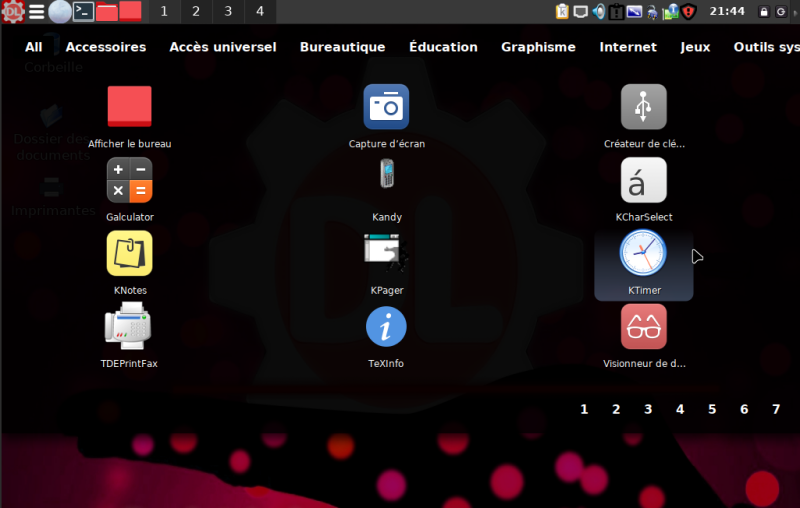Viewport: 800px width, 508px height.
Task: Switch to virtual desktop 2 in panel
Action: (195, 11)
